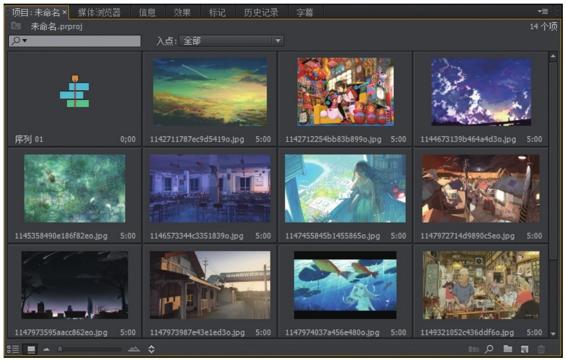The height and width of the screenshot is (361, 566).
Task: Open the sort icons menu
Action: (152, 349)
